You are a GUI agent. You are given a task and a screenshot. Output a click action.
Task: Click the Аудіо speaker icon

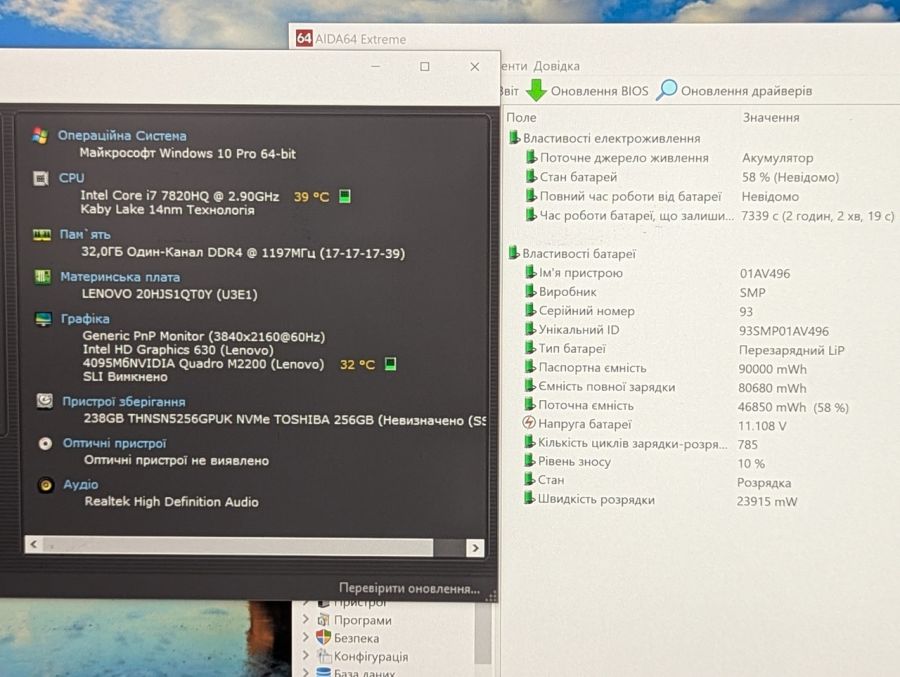[x=46, y=485]
